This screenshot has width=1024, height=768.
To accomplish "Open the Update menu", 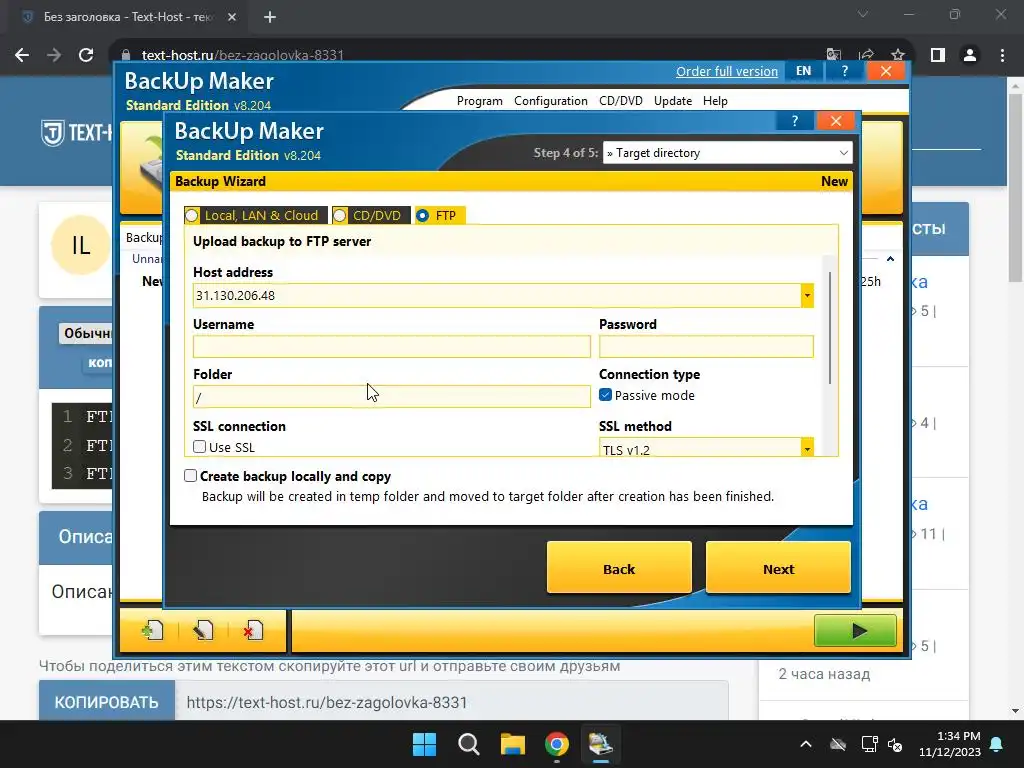I will pos(673,101).
